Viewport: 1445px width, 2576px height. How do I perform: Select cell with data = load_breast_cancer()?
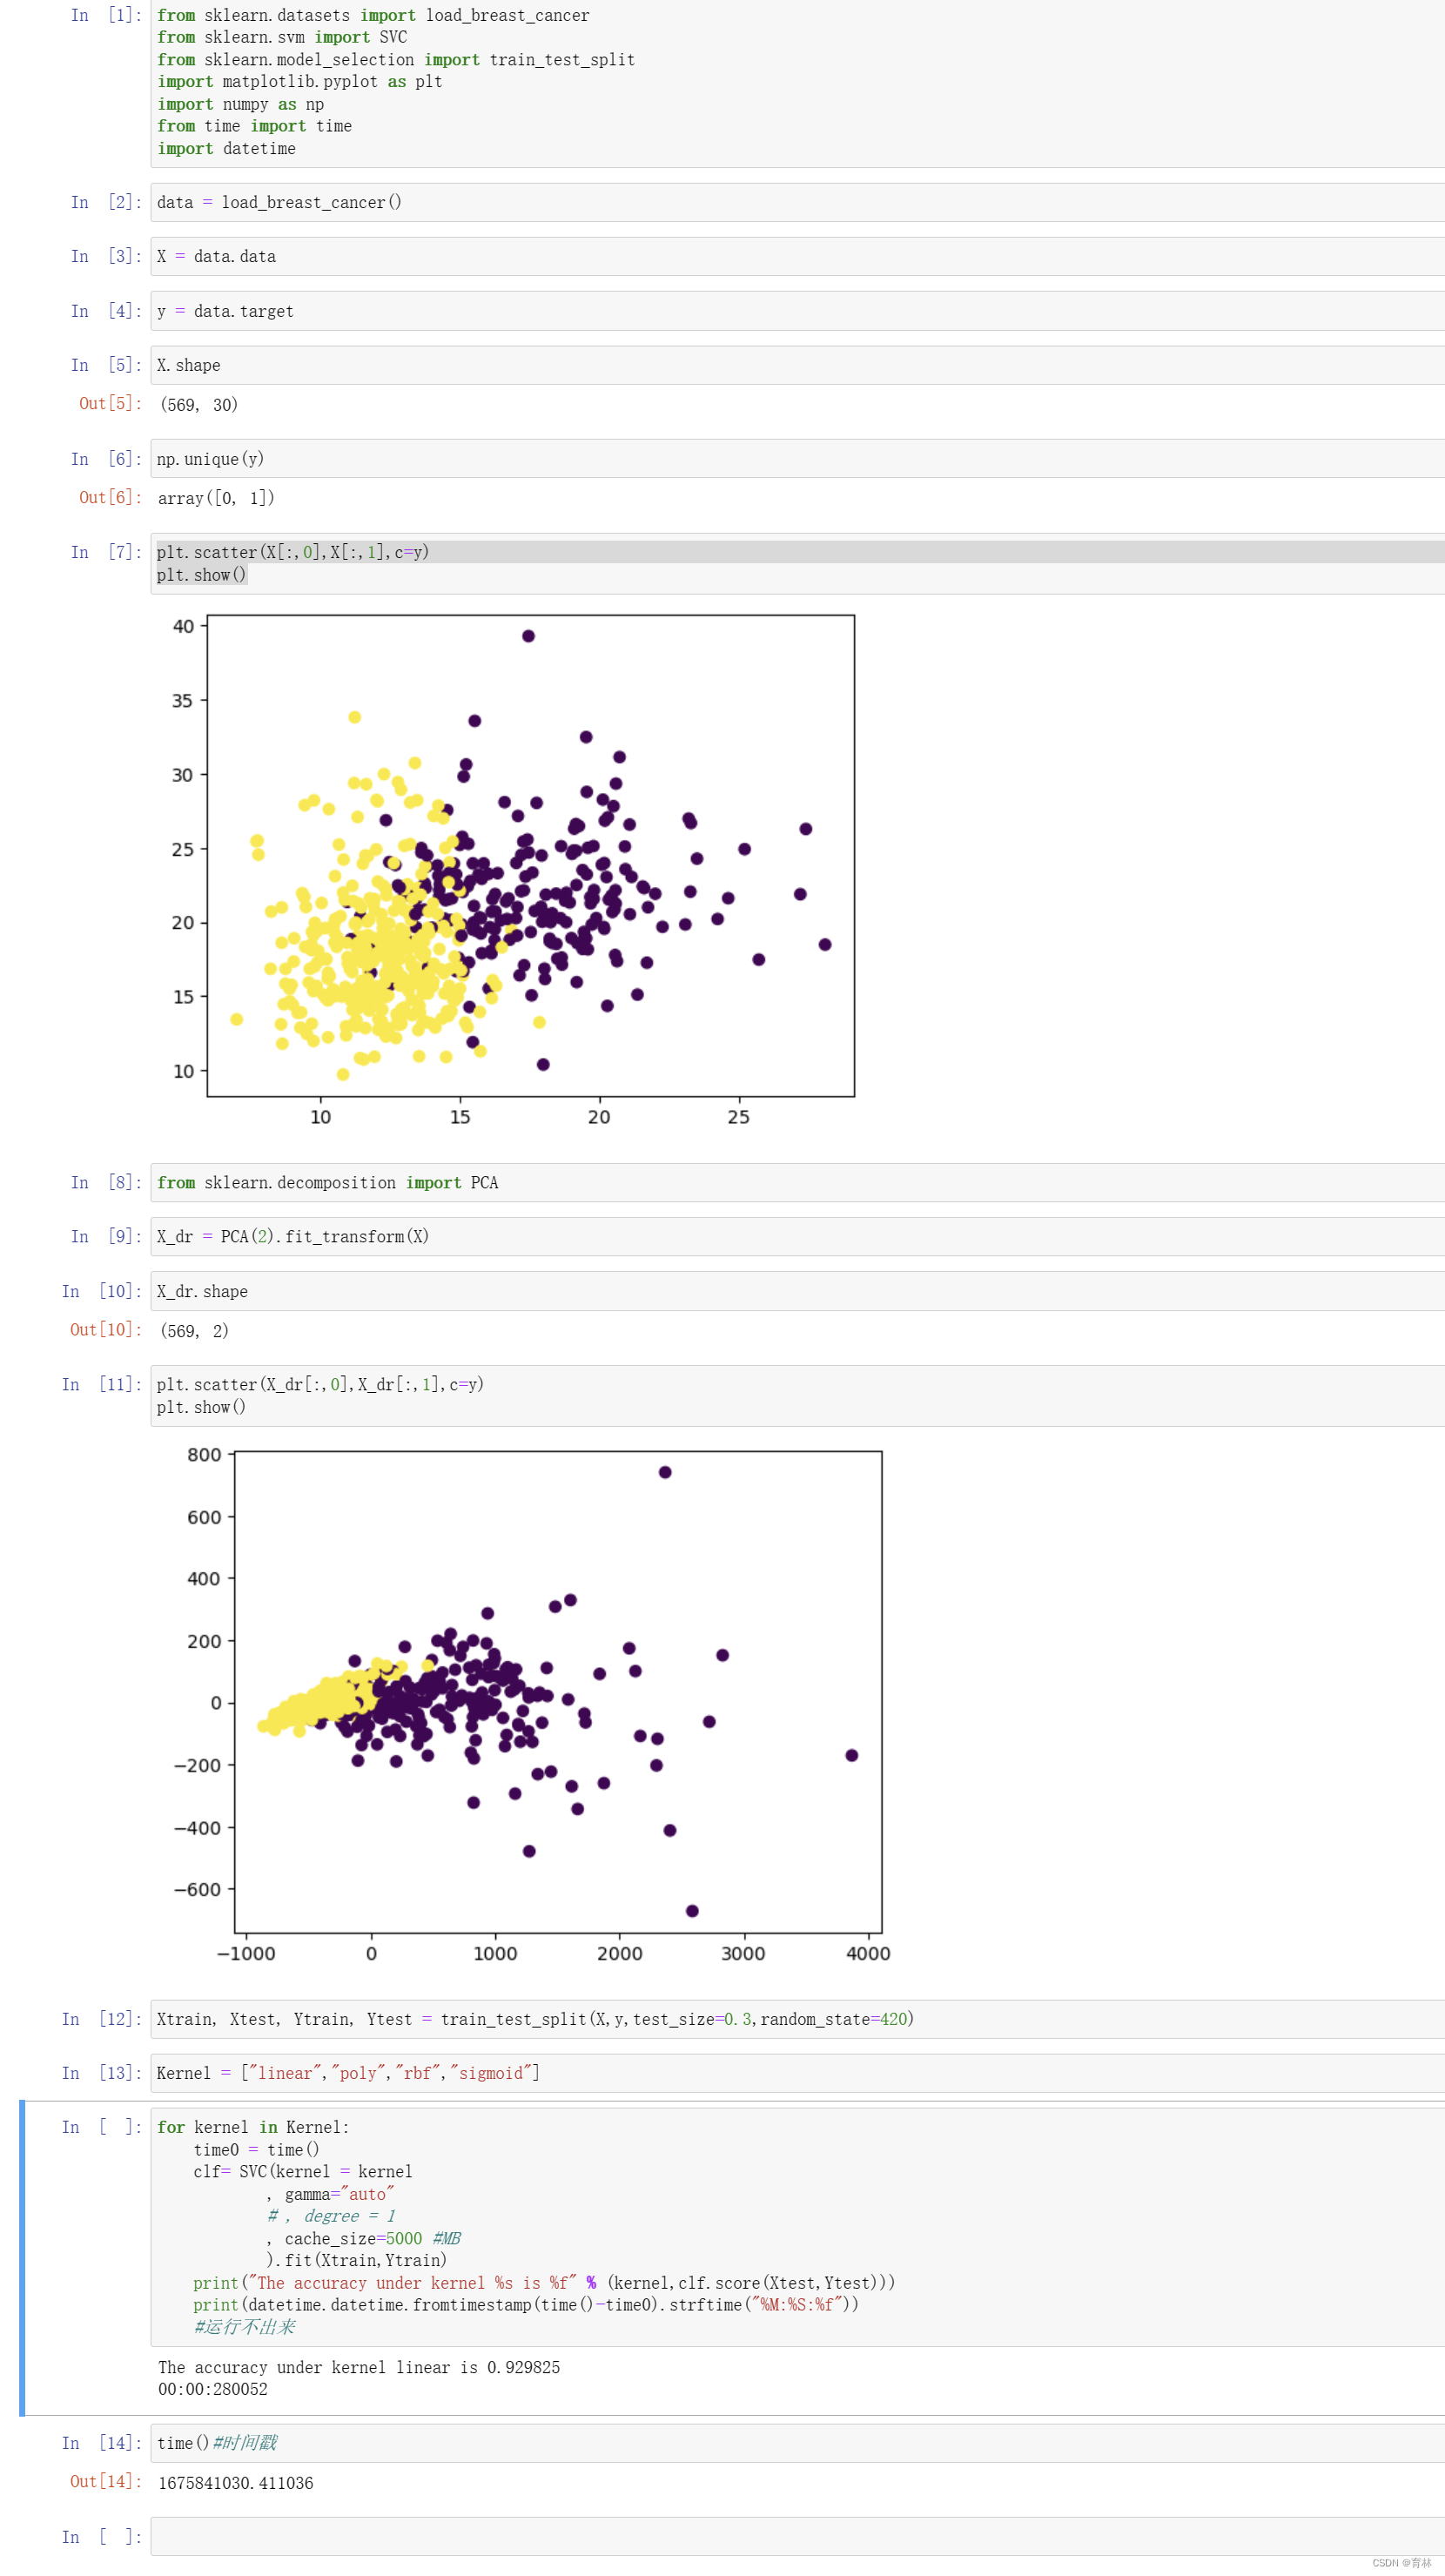point(797,202)
